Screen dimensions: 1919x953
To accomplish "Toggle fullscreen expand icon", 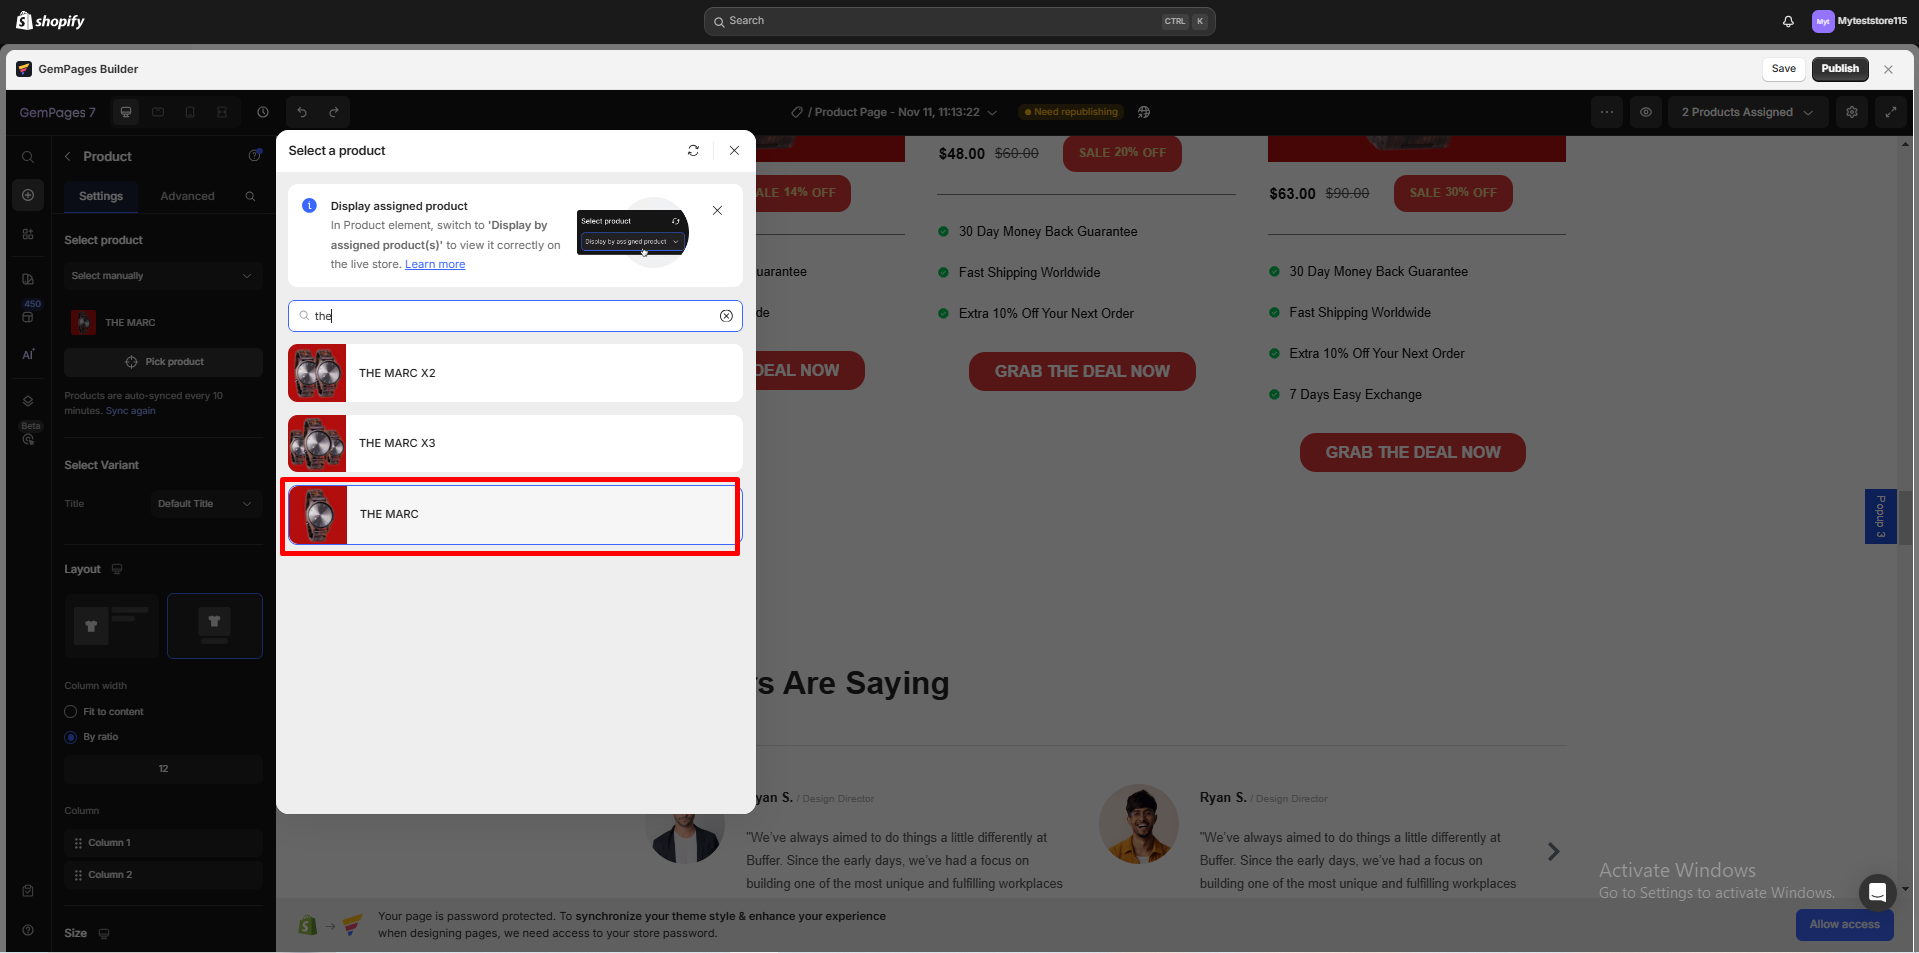I will [1891, 112].
